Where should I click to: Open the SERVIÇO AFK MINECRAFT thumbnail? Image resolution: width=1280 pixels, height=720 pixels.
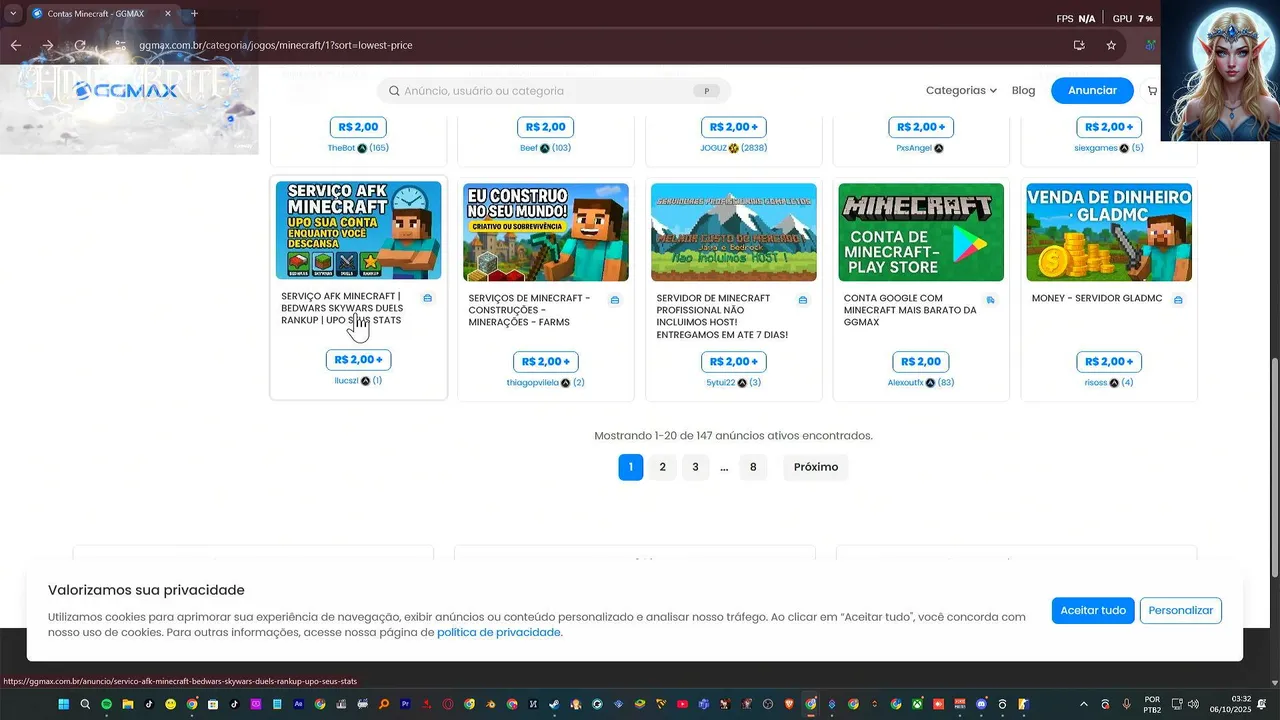(358, 230)
